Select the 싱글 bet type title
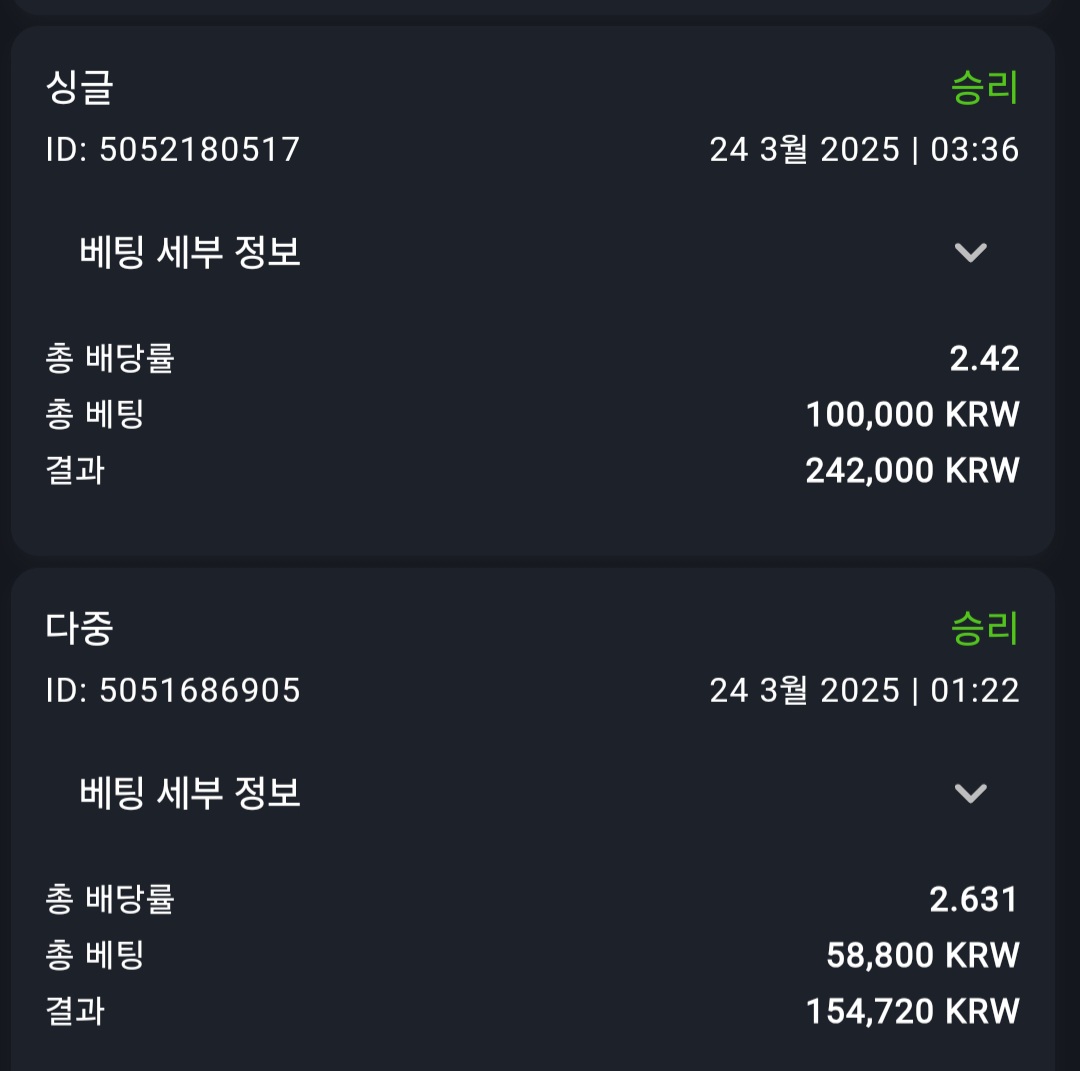Viewport: 1080px width, 1071px height. [x=80, y=88]
